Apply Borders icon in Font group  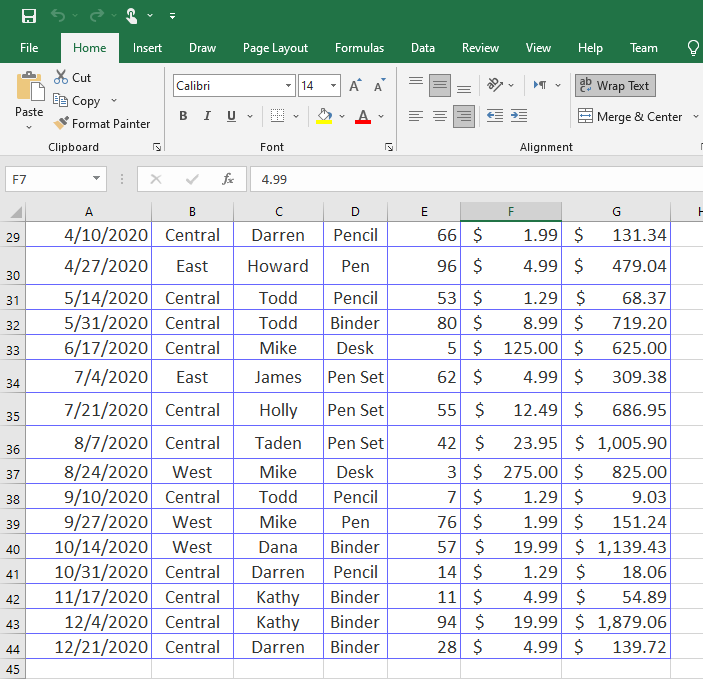coord(278,116)
